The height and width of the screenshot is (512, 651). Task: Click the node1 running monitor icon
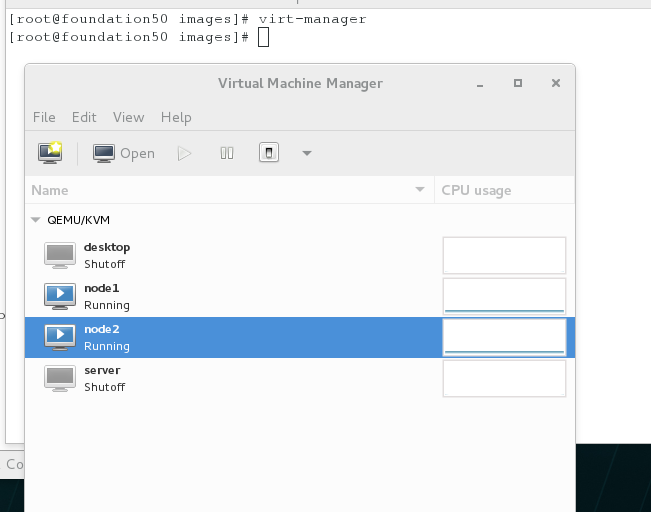60,296
